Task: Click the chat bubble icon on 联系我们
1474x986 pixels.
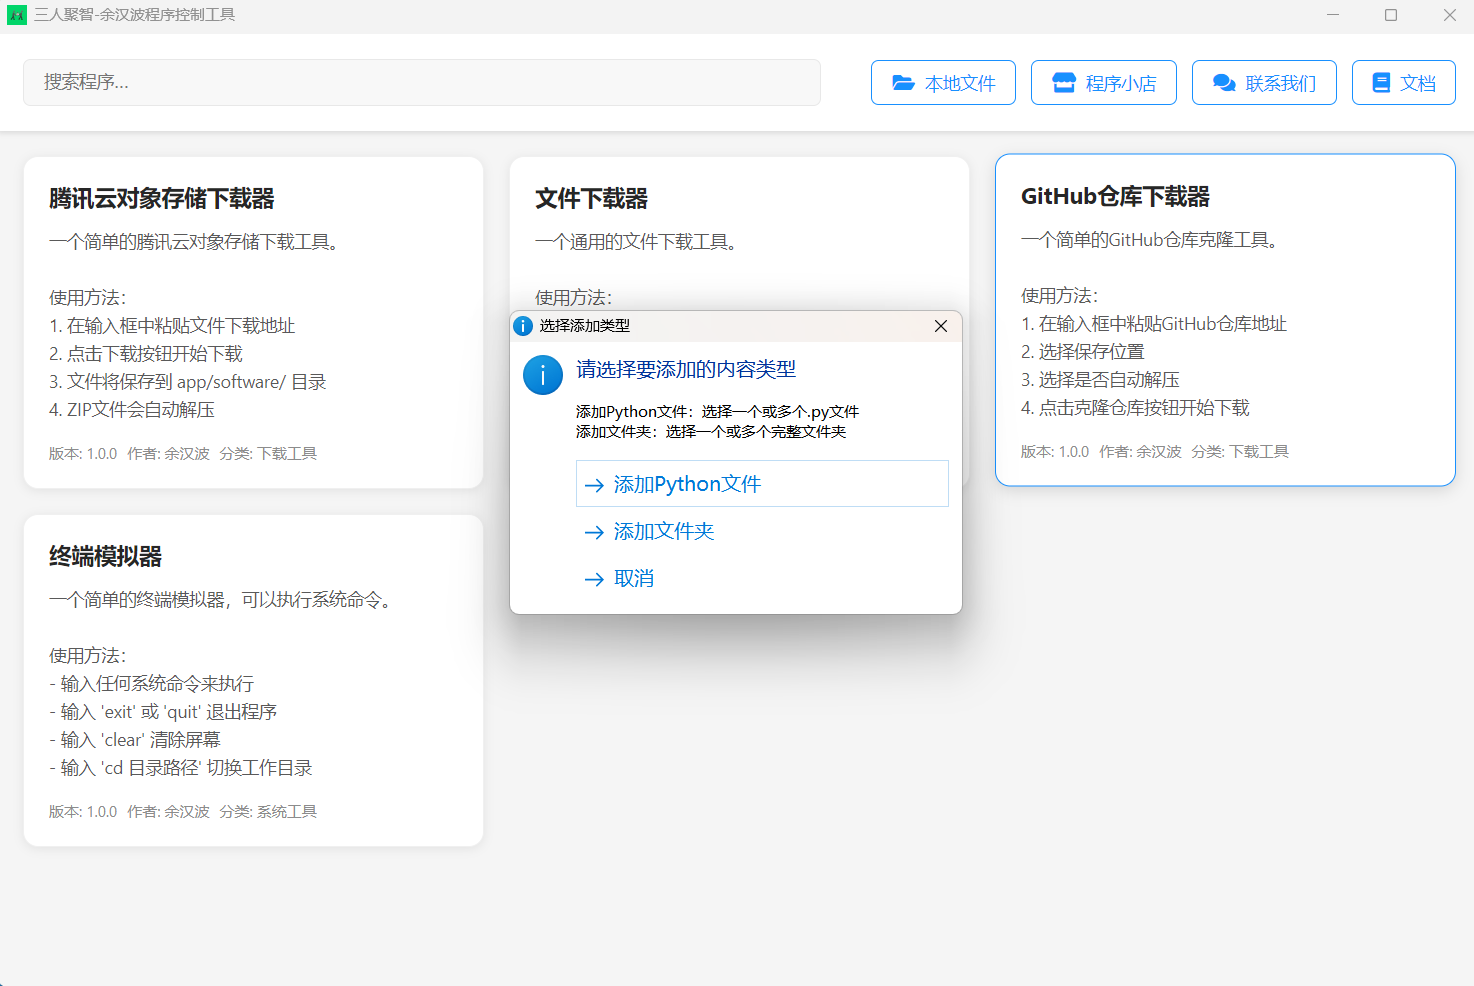Action: click(1224, 83)
